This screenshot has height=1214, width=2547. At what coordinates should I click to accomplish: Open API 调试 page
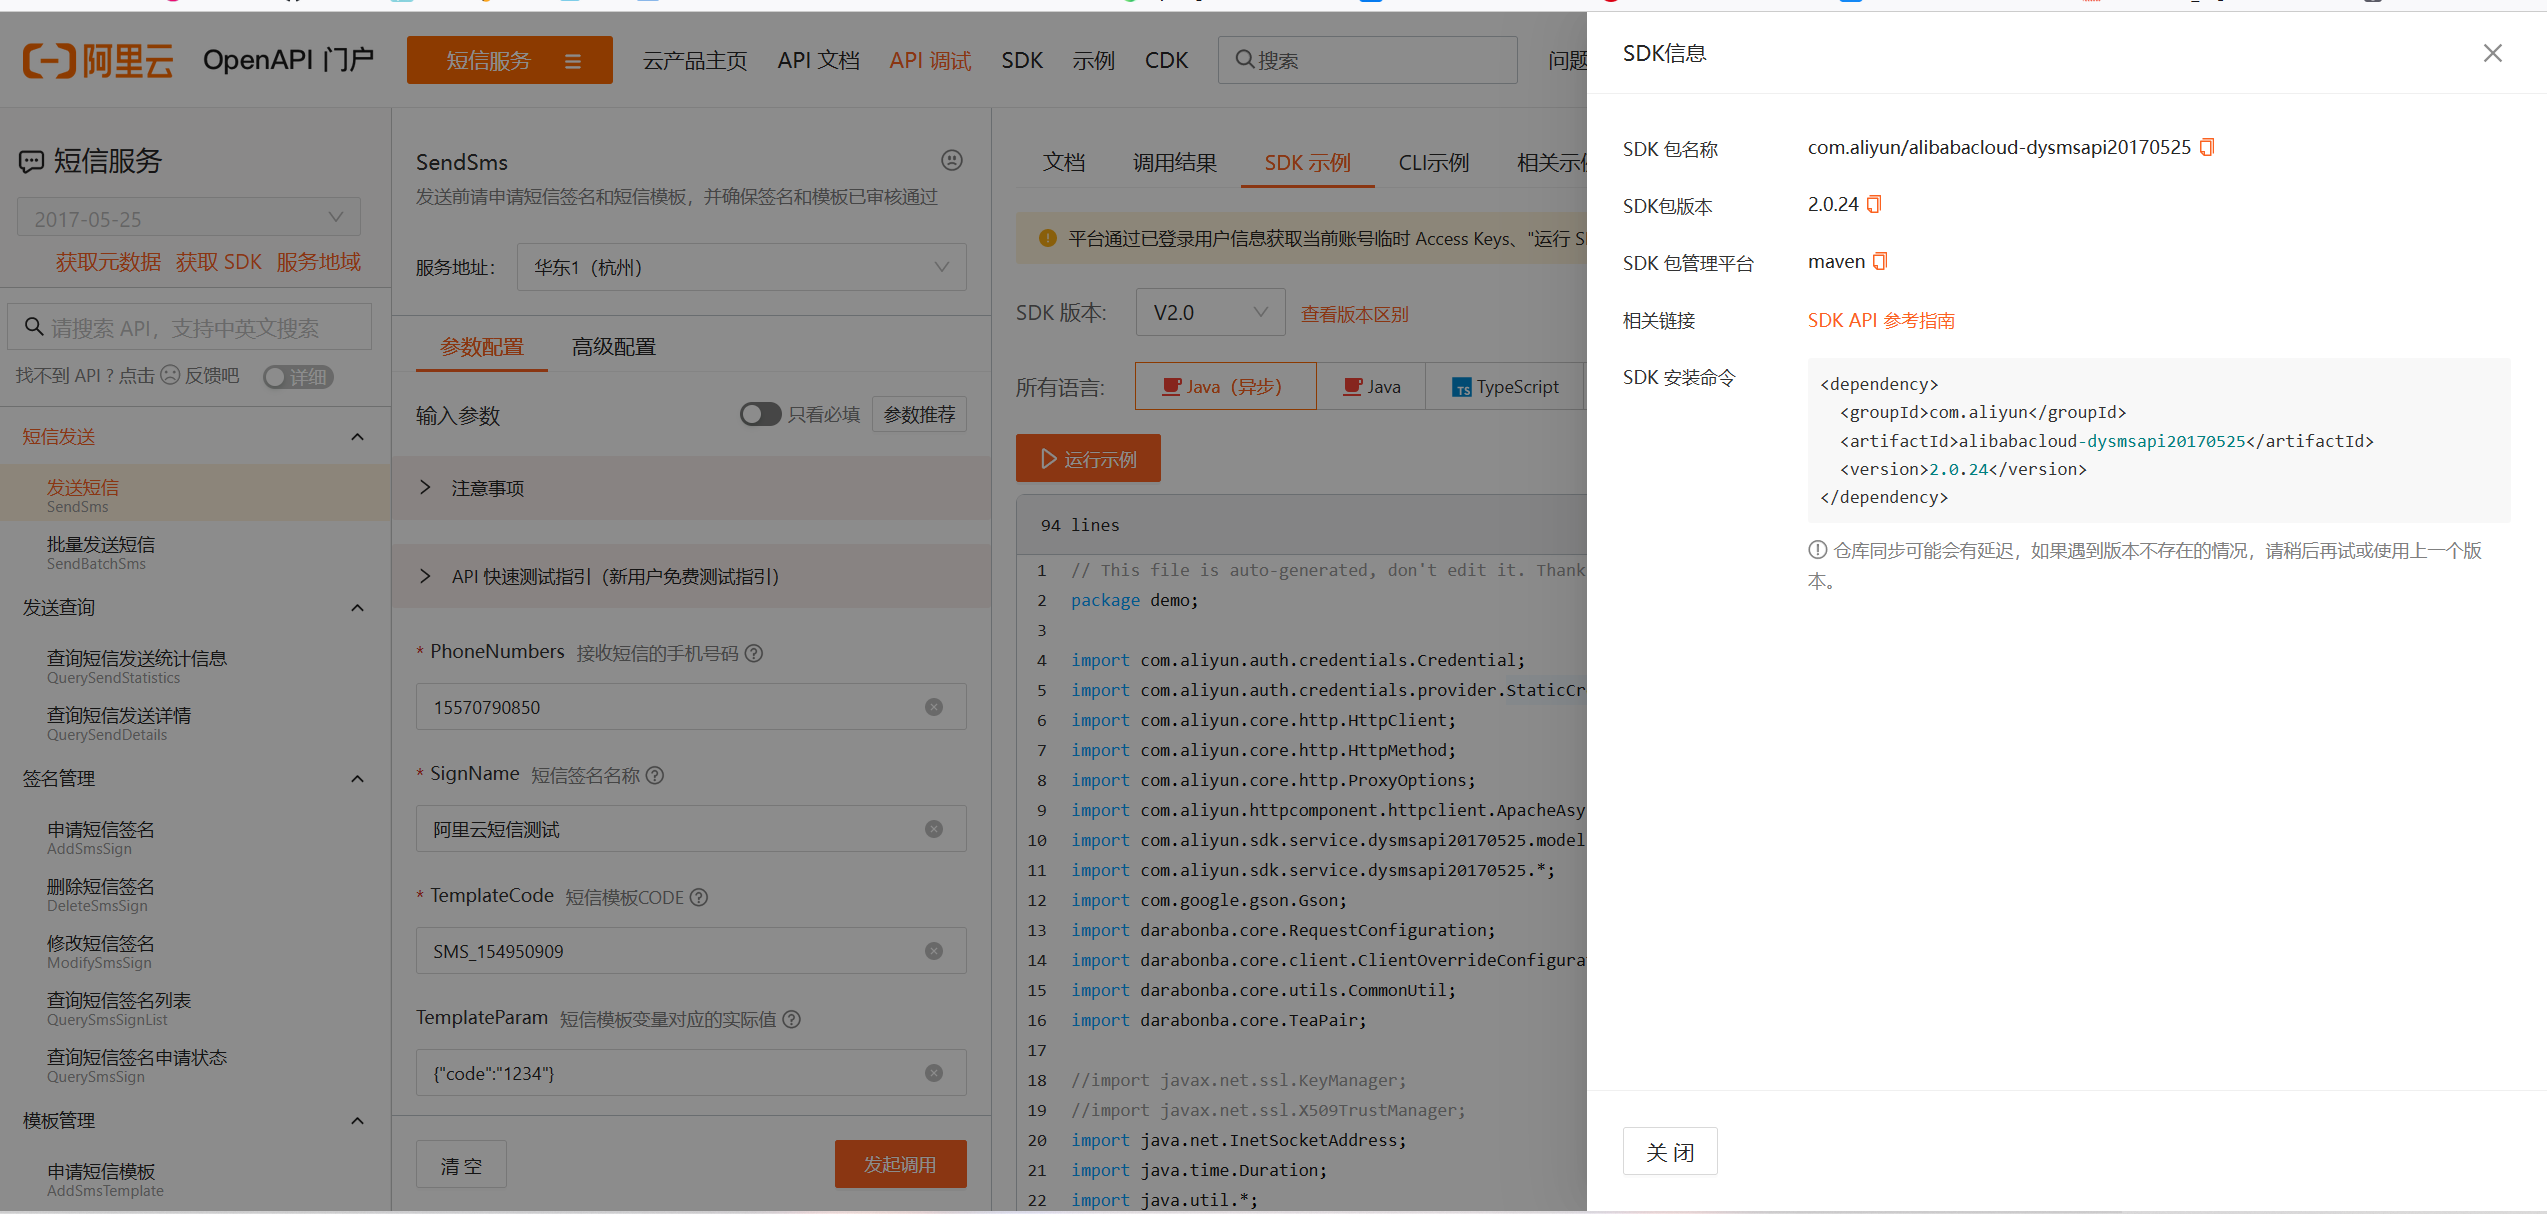coord(930,61)
